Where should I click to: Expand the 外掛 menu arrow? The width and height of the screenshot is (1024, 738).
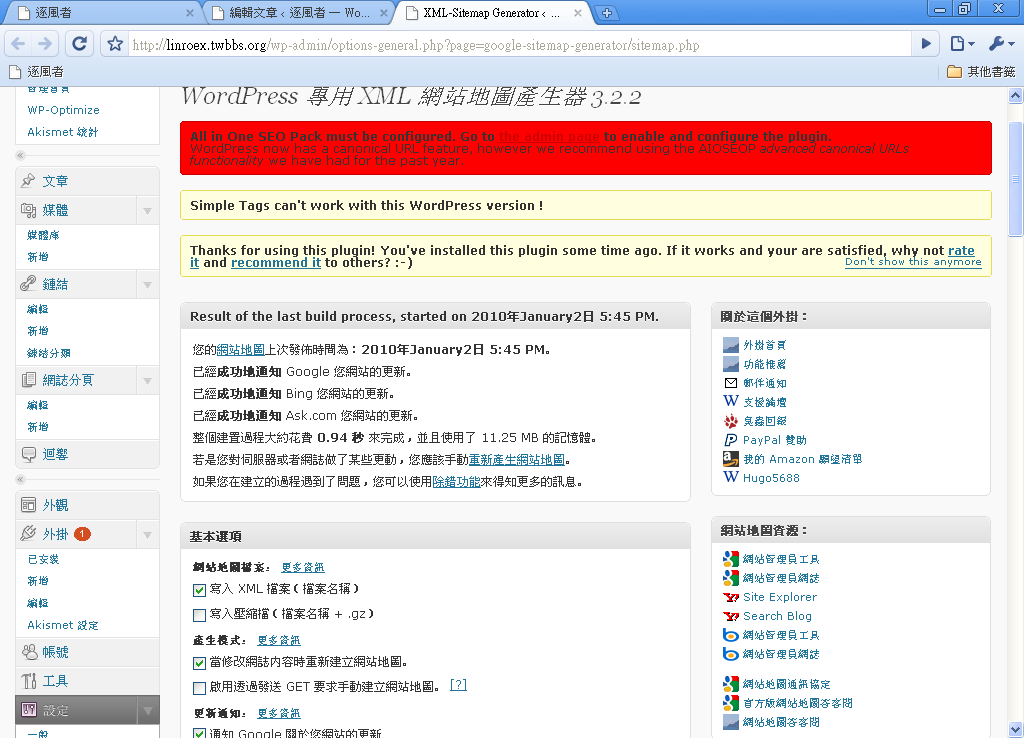coord(148,534)
